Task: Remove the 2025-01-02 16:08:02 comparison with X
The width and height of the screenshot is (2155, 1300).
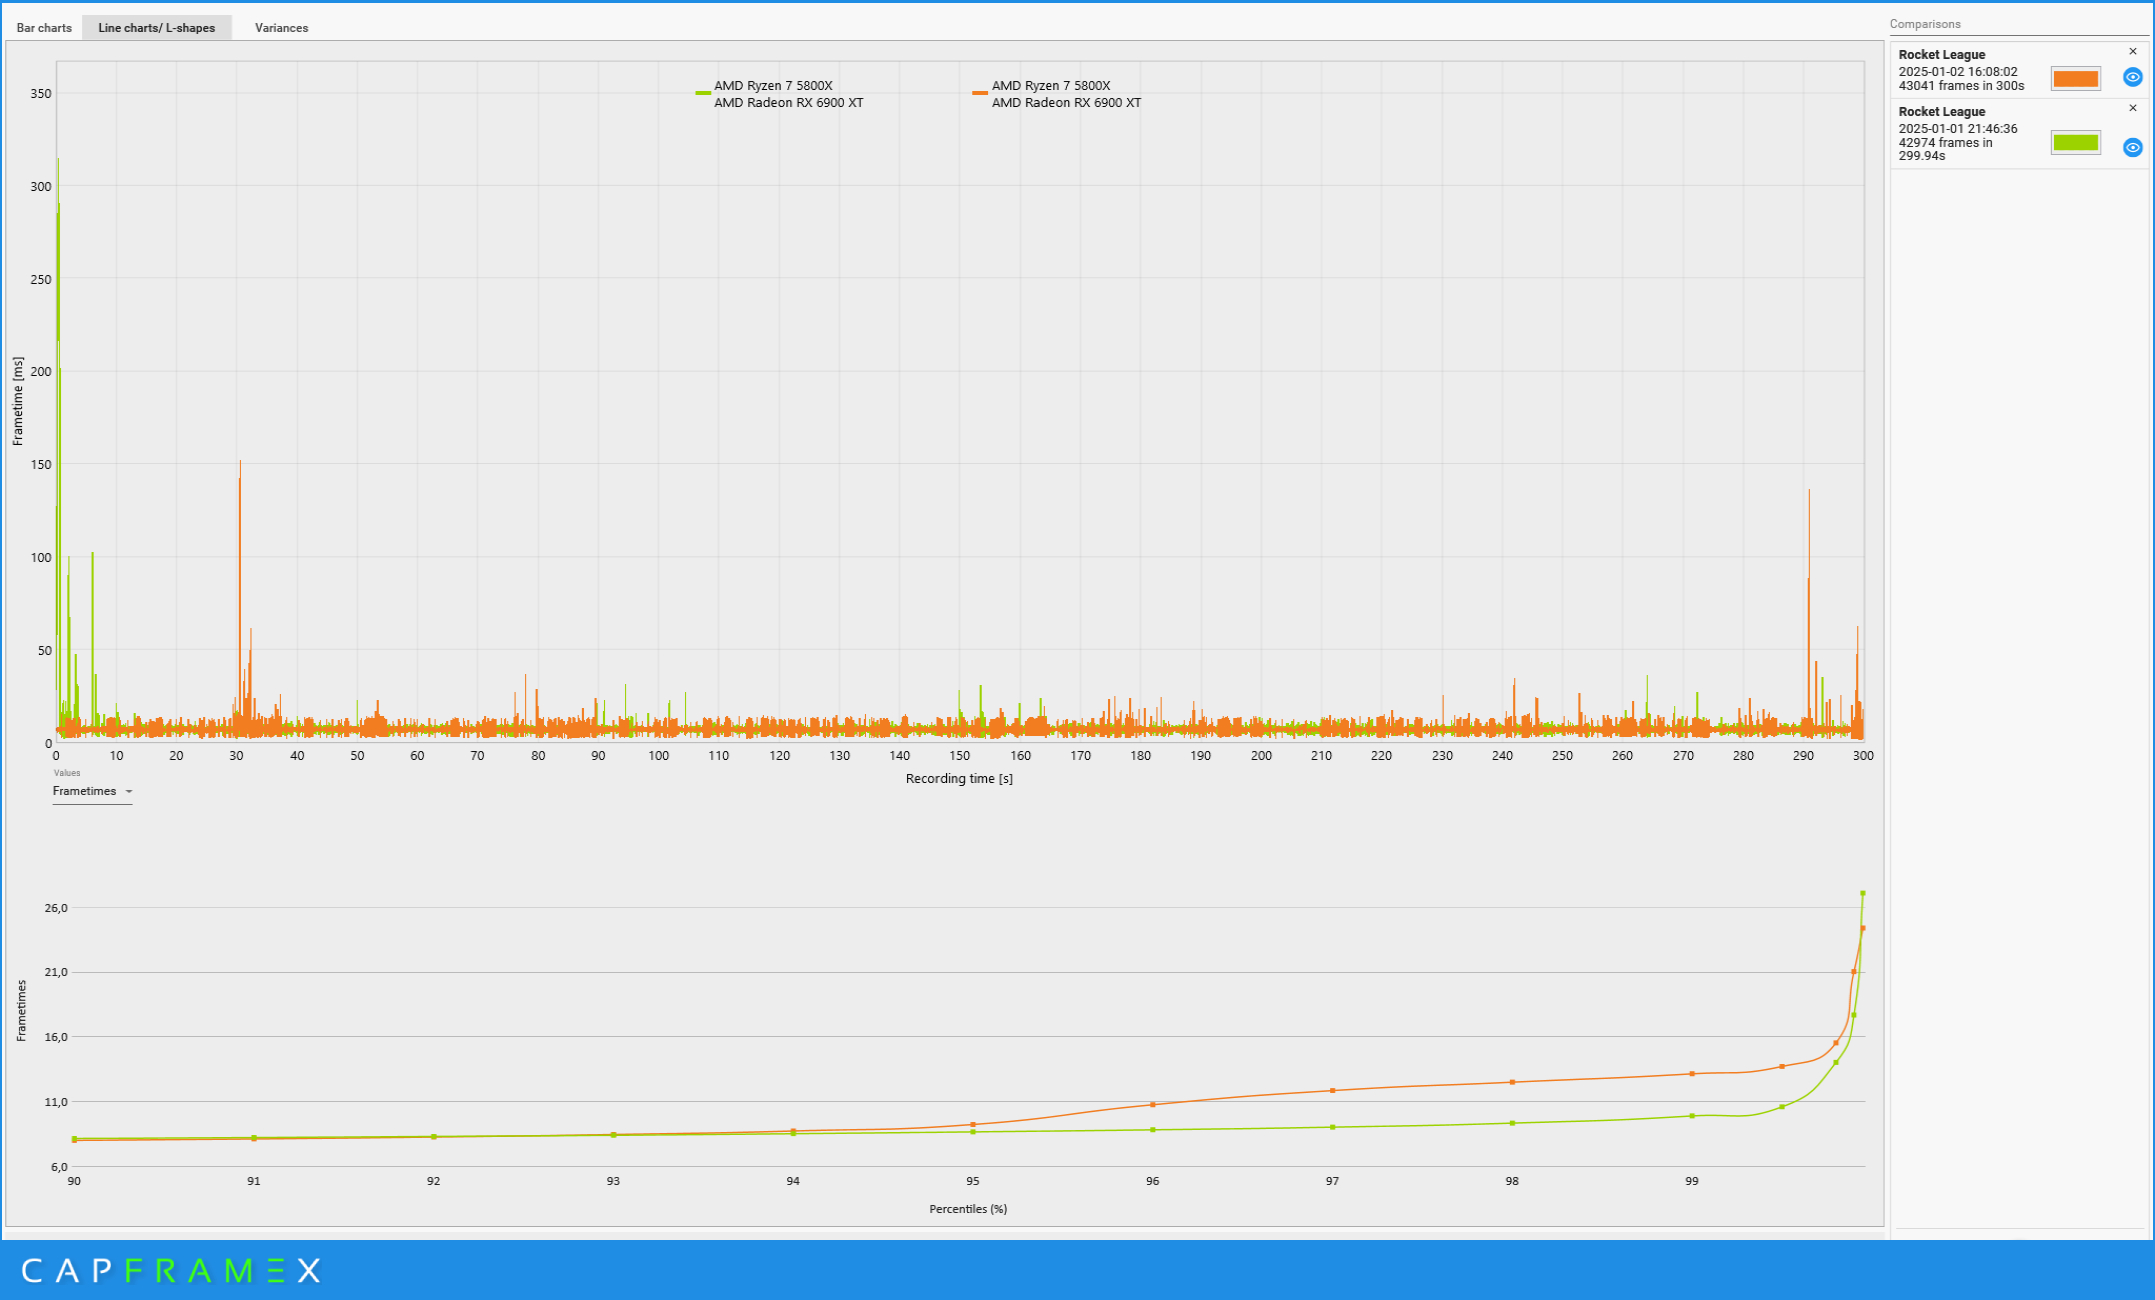Action: (2133, 52)
